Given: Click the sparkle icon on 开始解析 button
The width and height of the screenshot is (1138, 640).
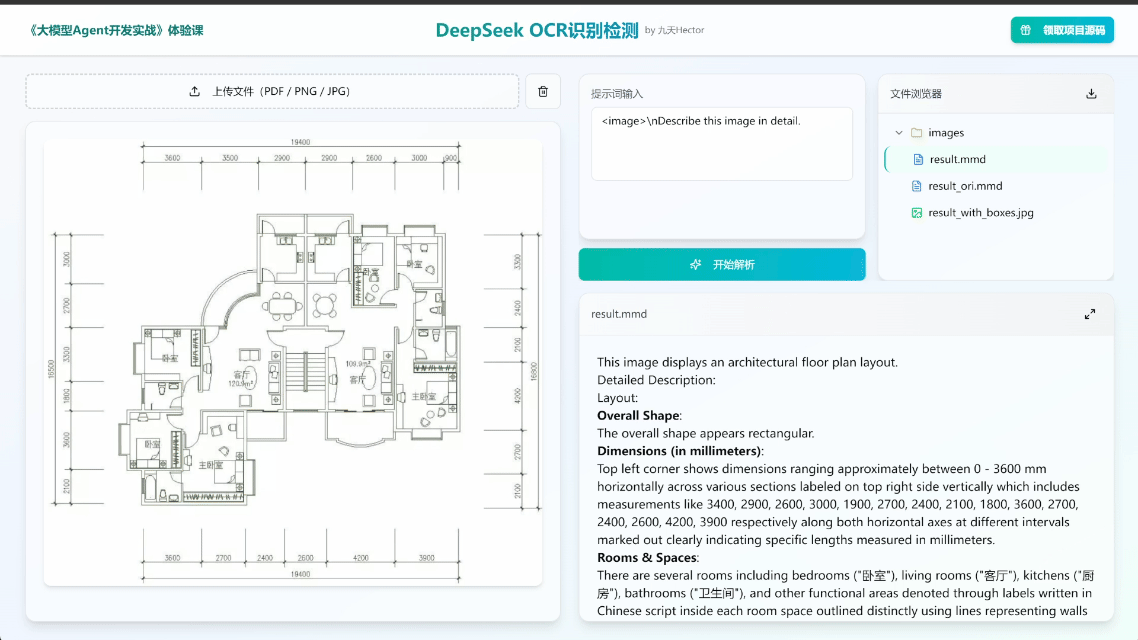Looking at the screenshot, I should (x=695, y=264).
